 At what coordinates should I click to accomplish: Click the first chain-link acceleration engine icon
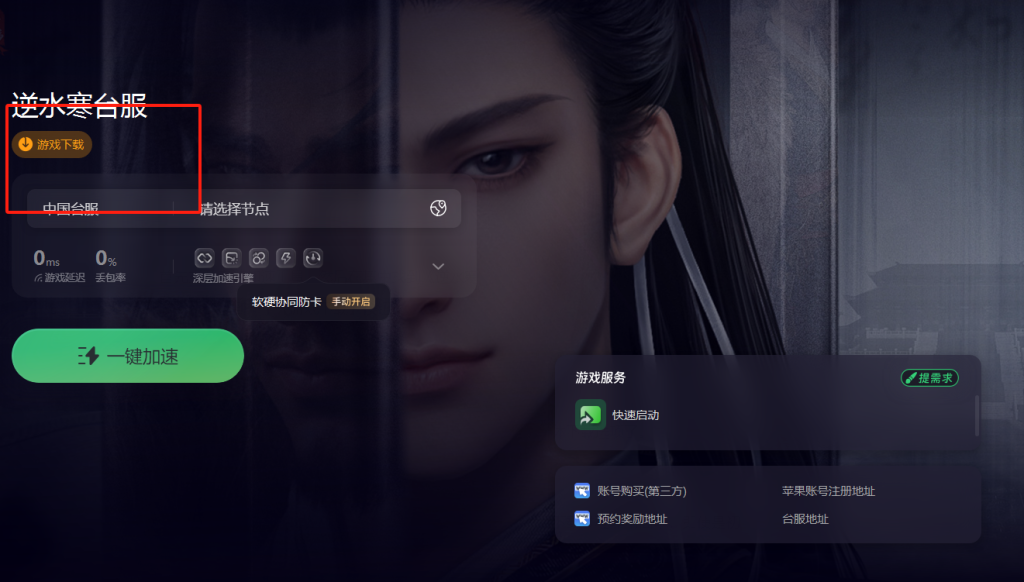[204, 258]
